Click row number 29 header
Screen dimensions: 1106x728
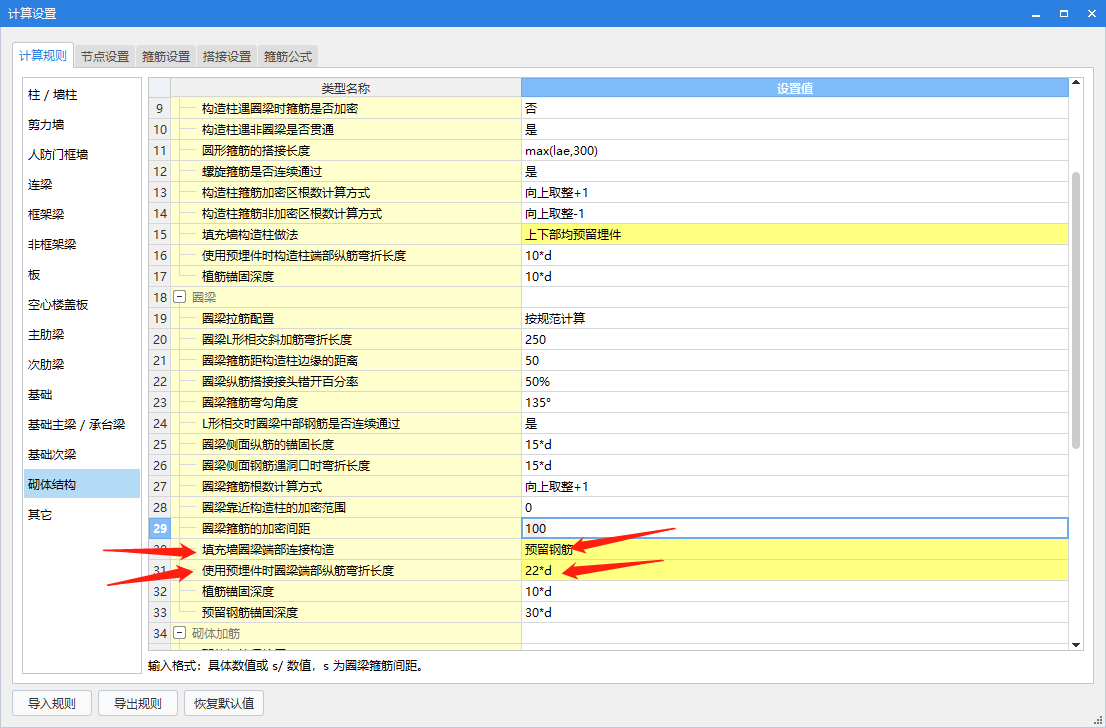pos(159,528)
